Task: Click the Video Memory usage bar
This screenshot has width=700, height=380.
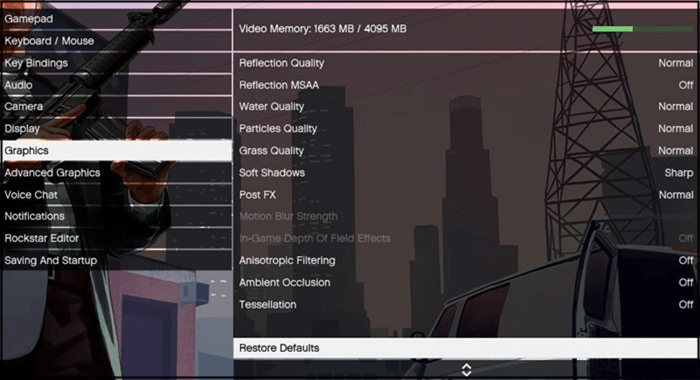Action: point(643,29)
